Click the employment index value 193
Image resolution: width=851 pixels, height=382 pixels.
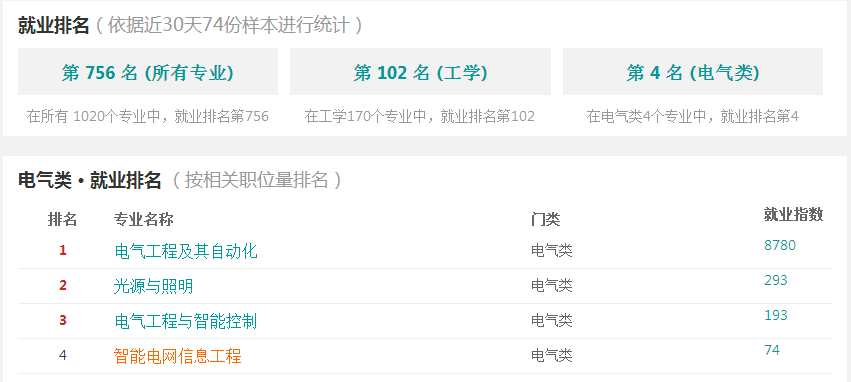(x=776, y=315)
